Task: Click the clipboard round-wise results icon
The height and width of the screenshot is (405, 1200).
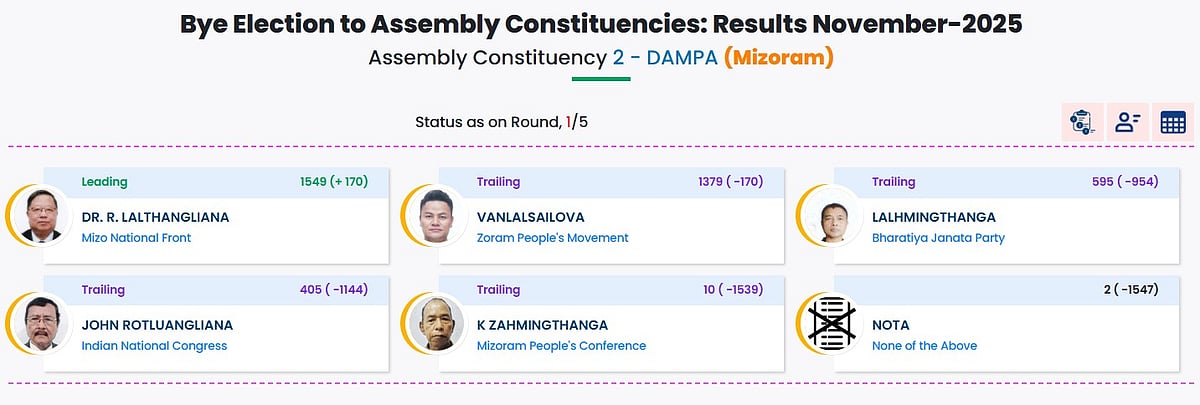Action: [1082, 122]
